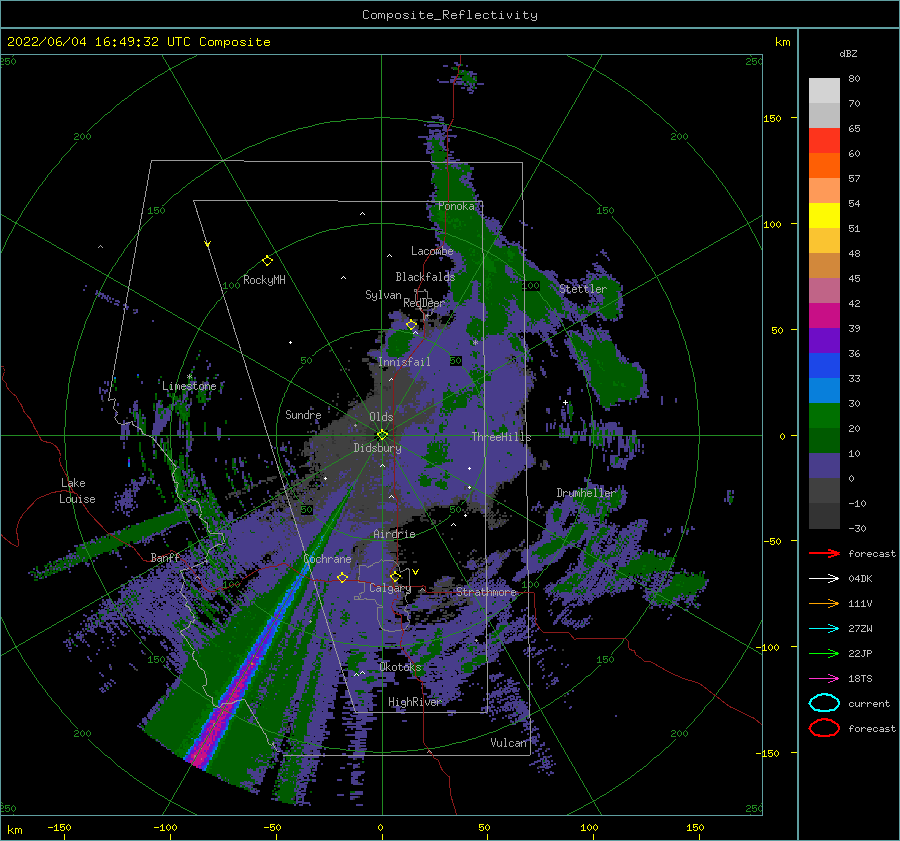Select the magenta 39-42 dBZ swatch
The height and width of the screenshot is (841, 900).
pos(824,316)
